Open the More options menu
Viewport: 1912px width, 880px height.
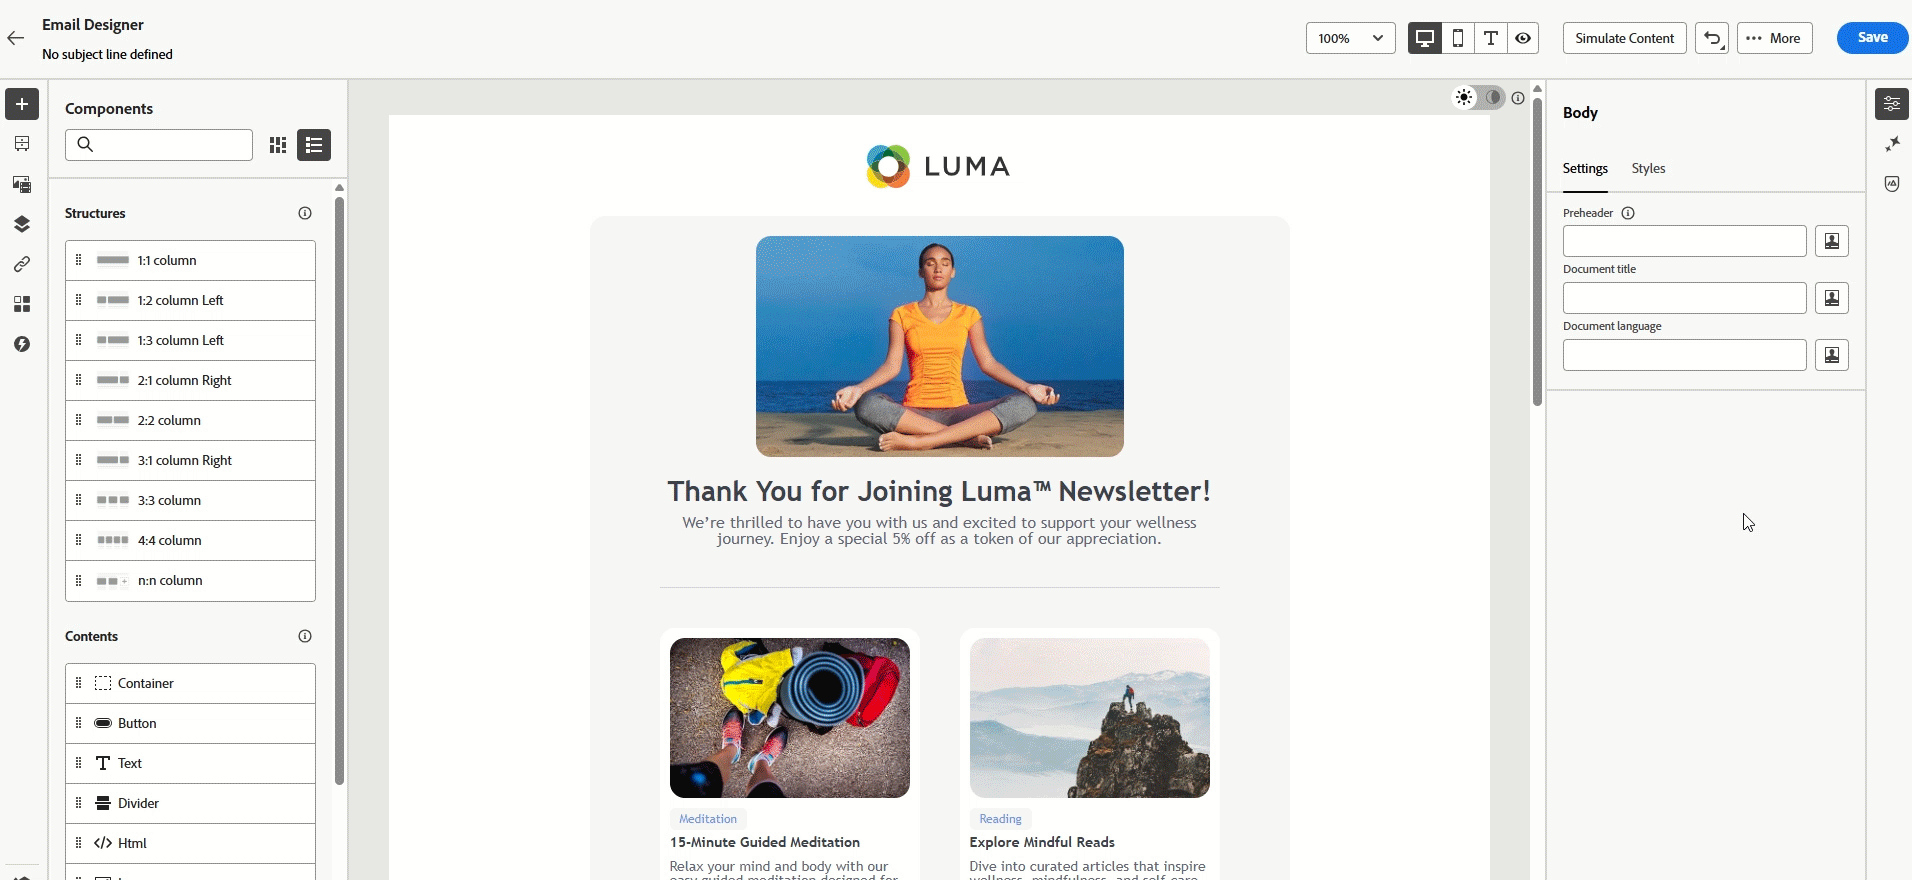tap(1774, 38)
